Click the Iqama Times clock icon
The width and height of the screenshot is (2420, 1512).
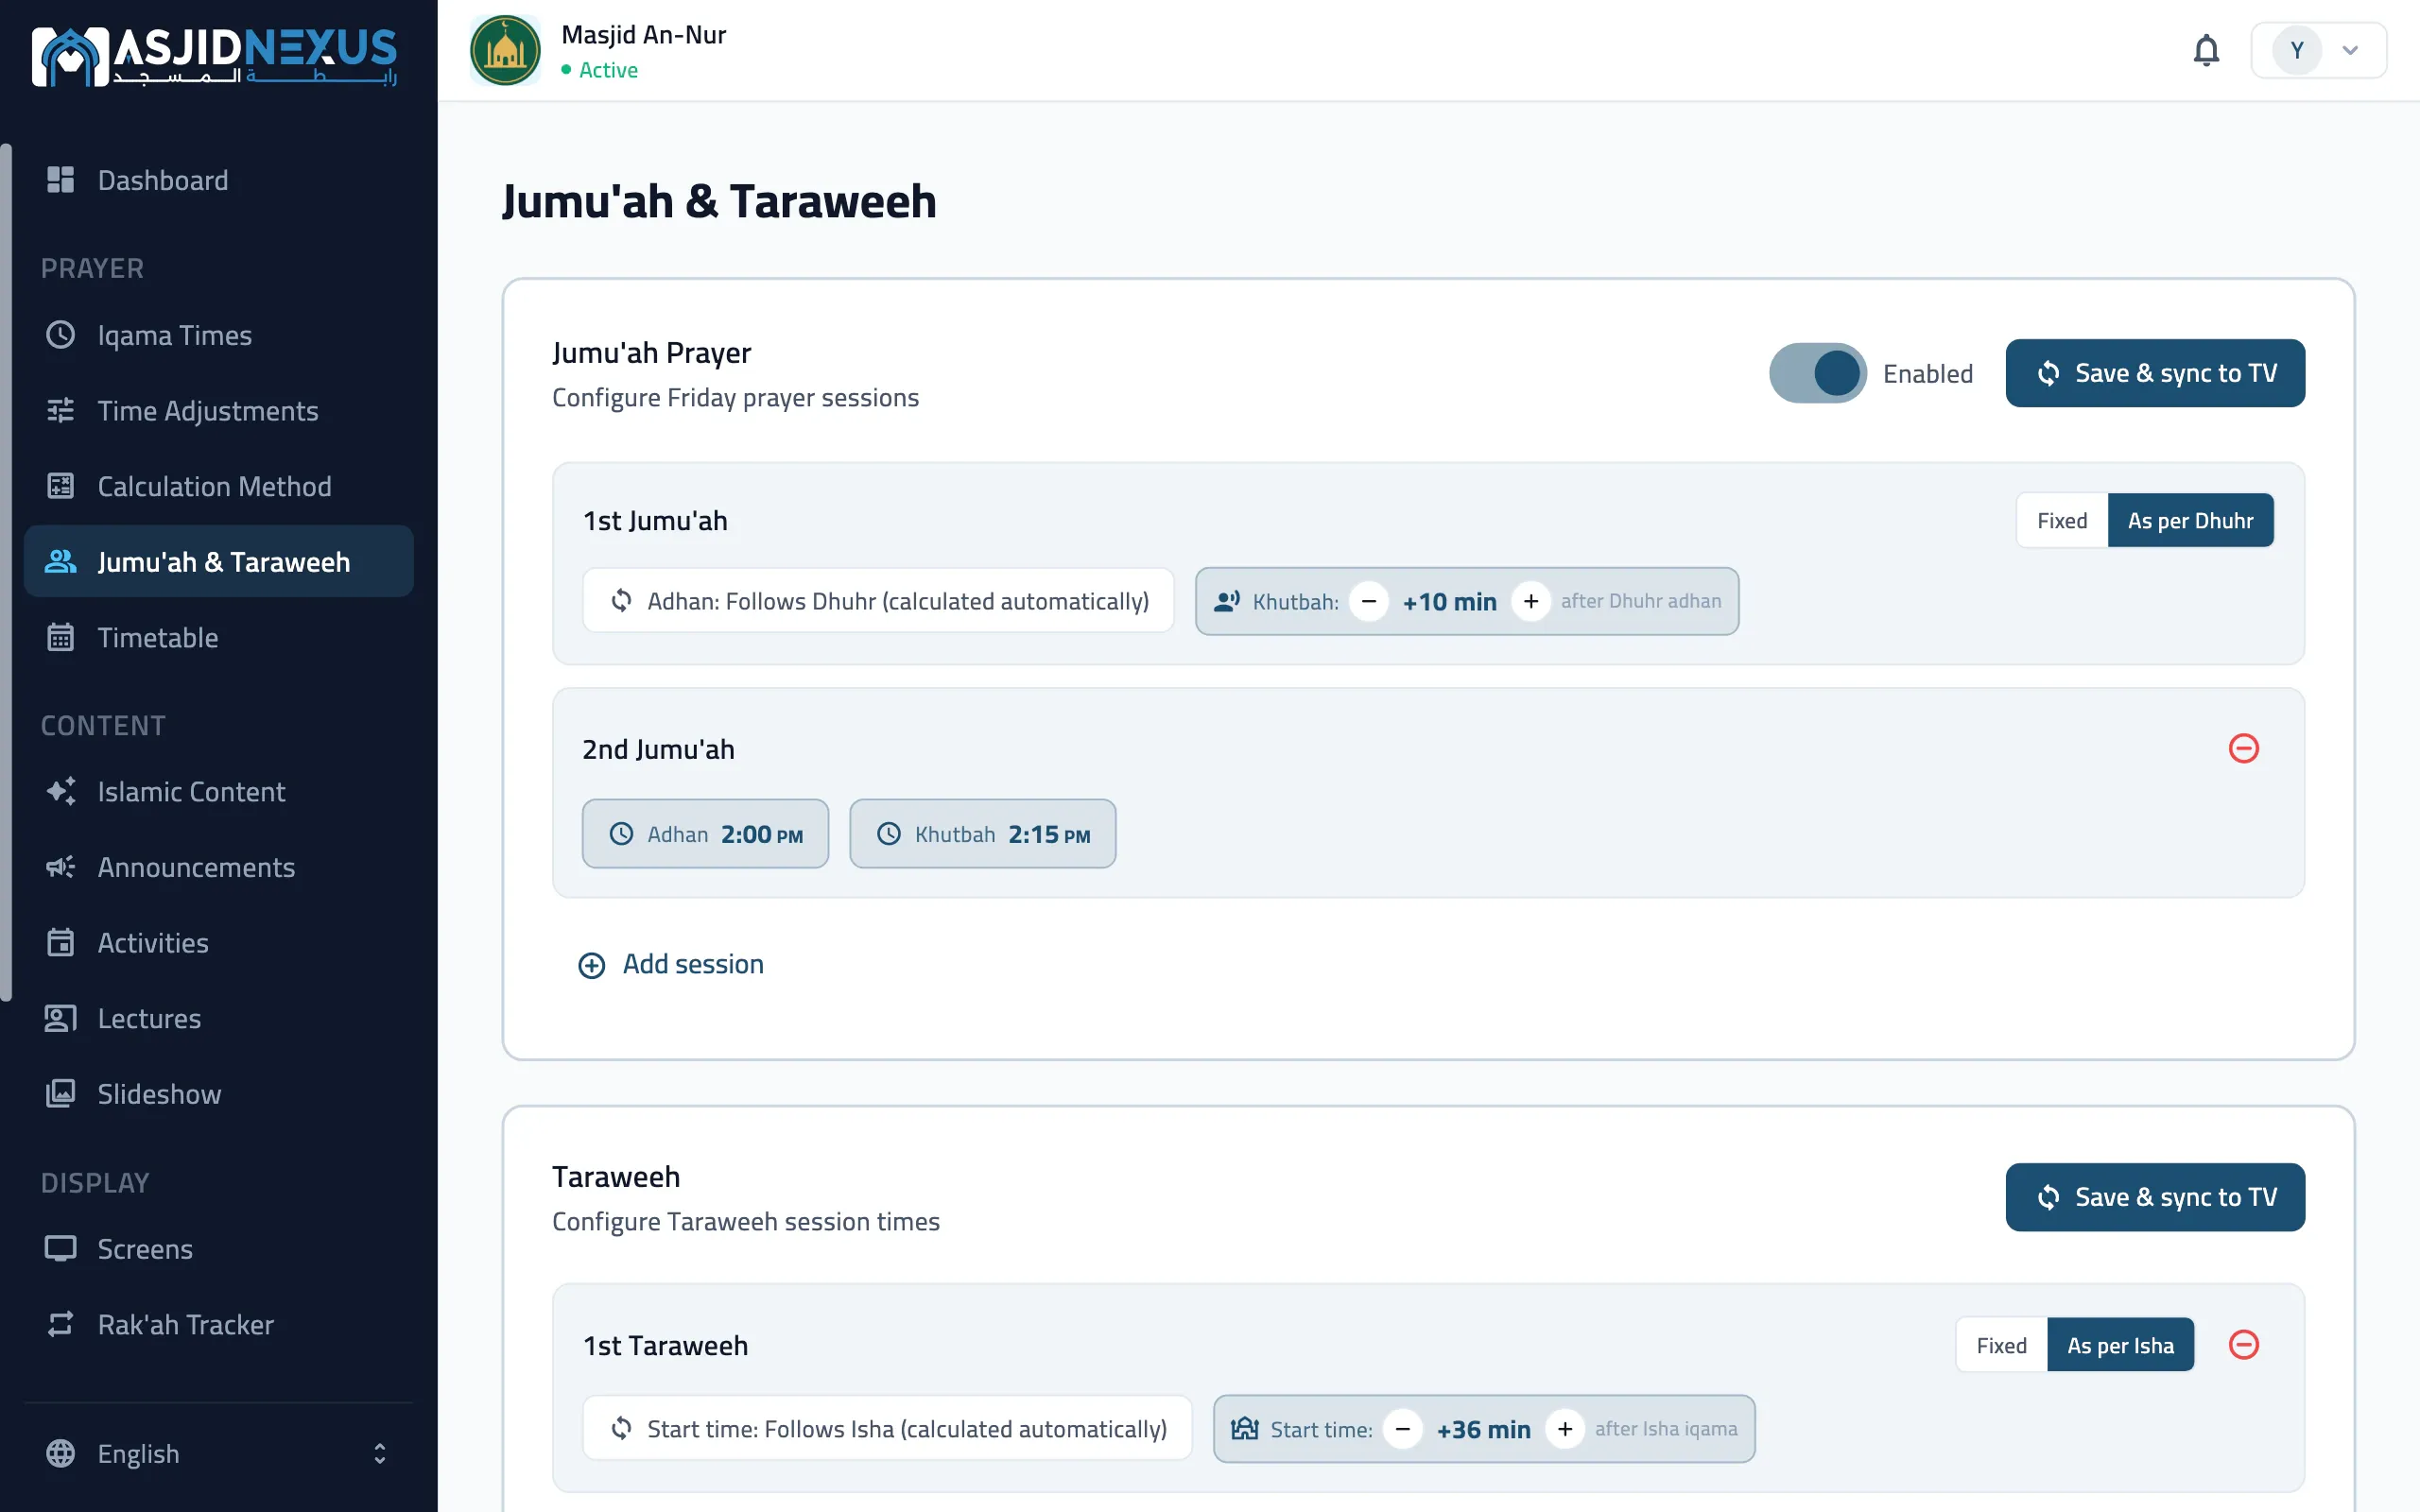click(x=60, y=335)
